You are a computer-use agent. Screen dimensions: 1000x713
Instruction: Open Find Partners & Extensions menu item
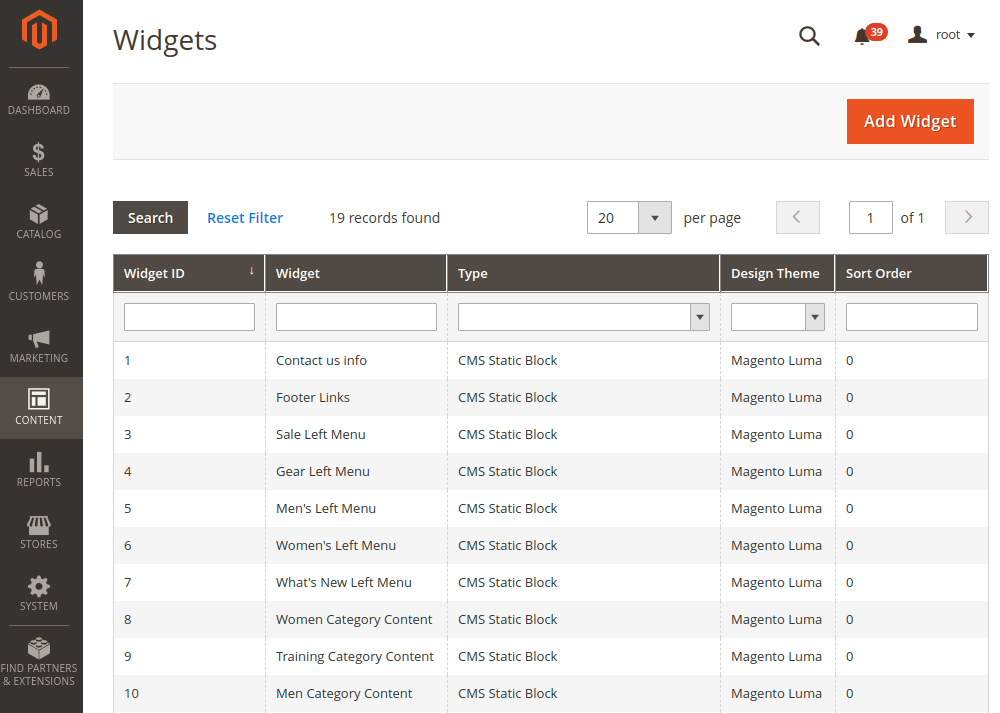coord(39,660)
